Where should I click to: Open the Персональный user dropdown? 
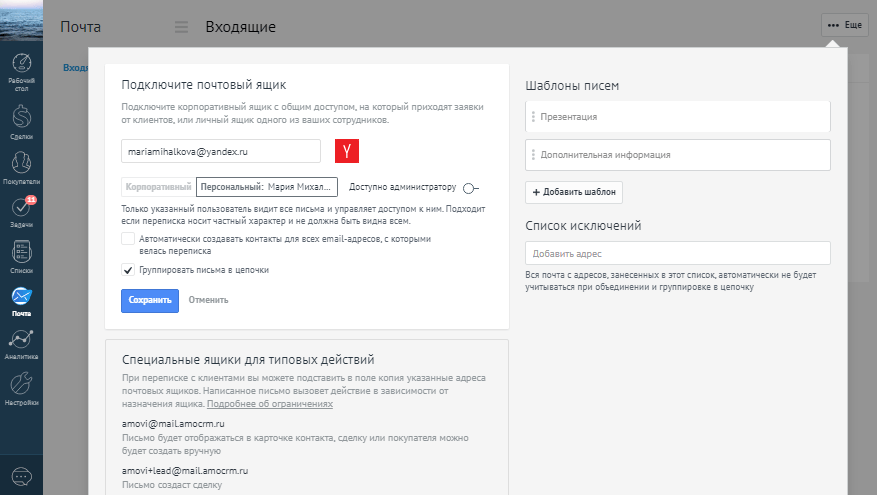[267, 187]
